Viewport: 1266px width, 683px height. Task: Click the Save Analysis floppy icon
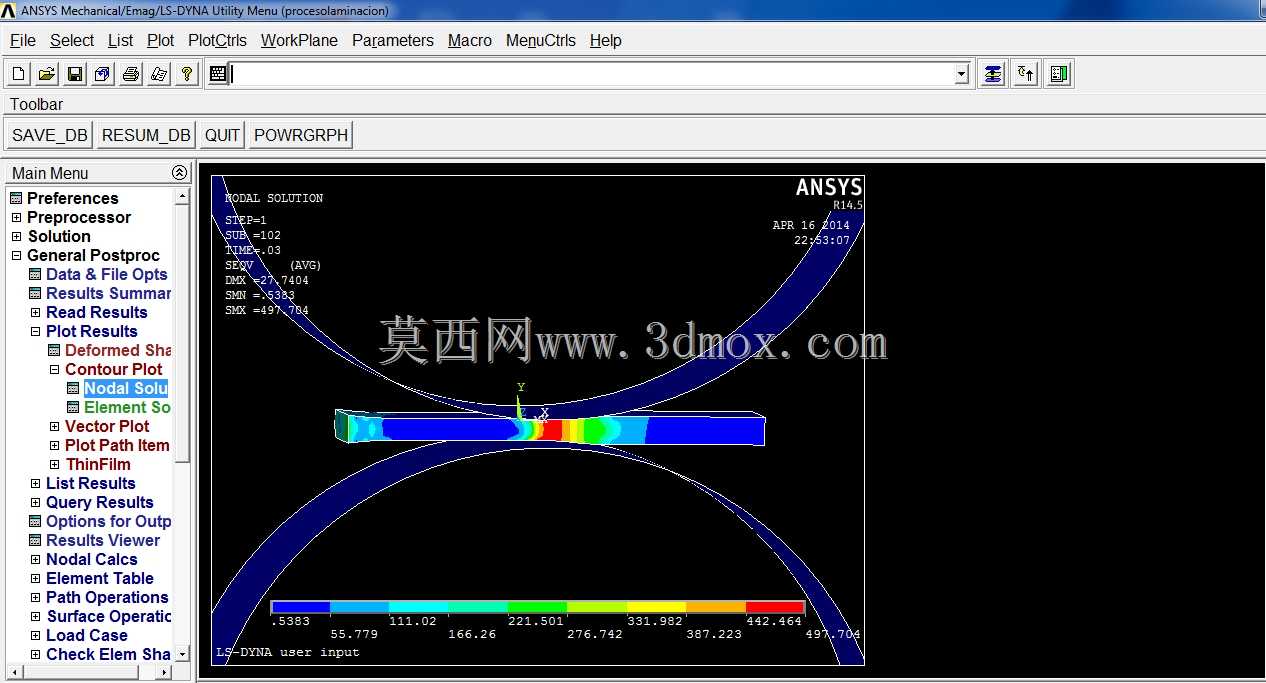point(75,74)
